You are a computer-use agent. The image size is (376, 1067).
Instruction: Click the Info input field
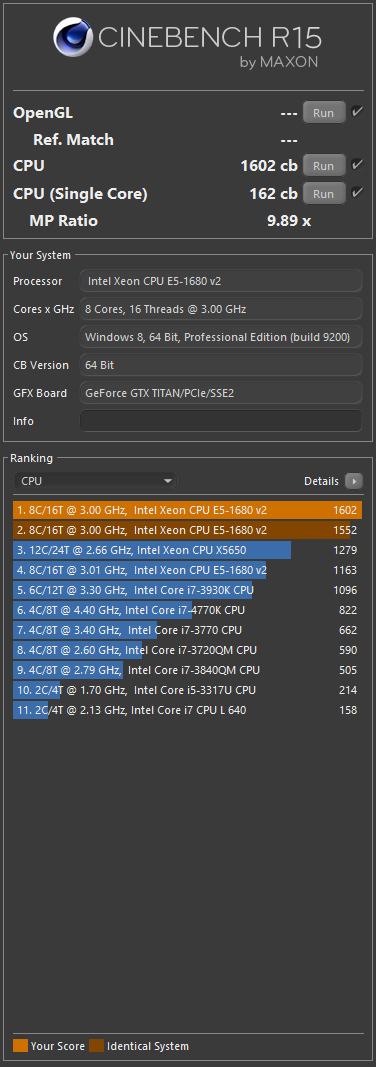(221, 421)
